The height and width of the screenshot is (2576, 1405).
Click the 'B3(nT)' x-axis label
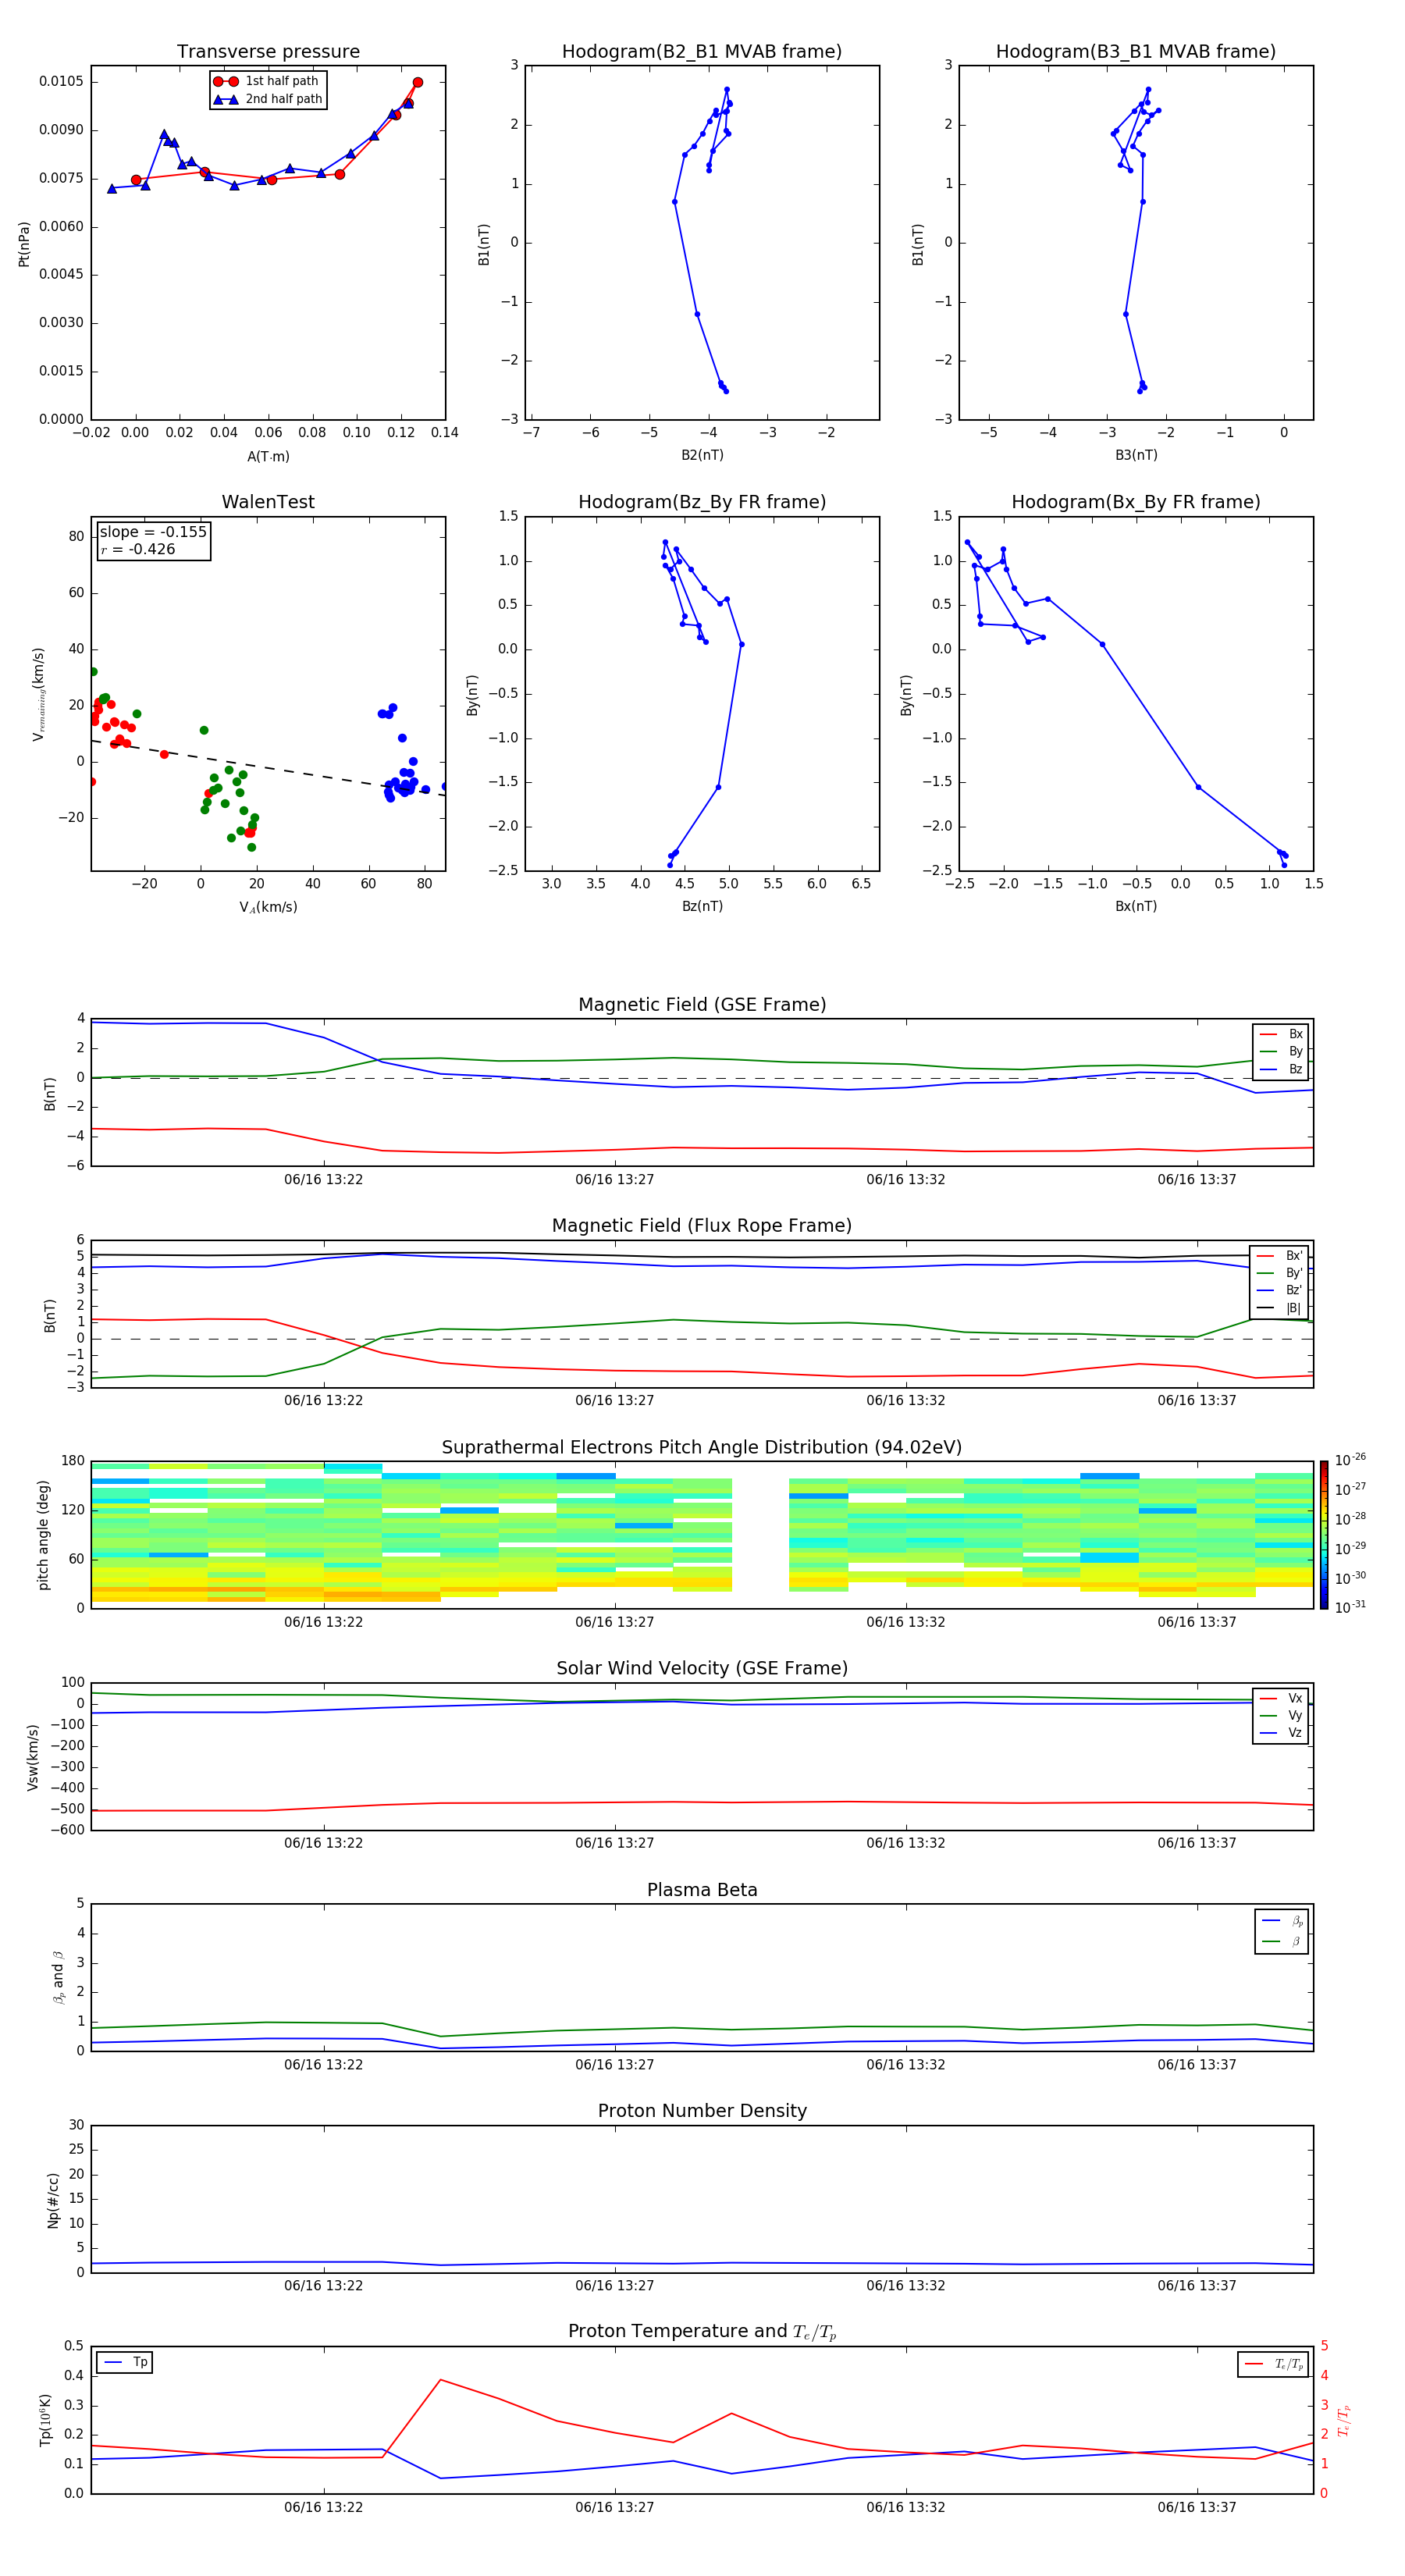coord(1136,455)
